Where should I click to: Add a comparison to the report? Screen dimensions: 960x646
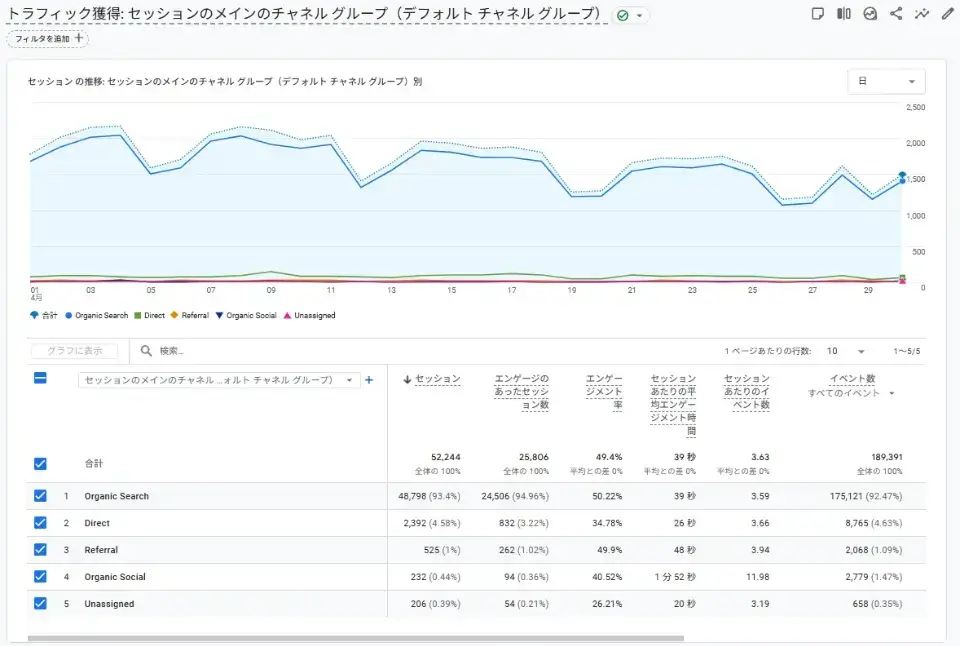[x=844, y=13]
